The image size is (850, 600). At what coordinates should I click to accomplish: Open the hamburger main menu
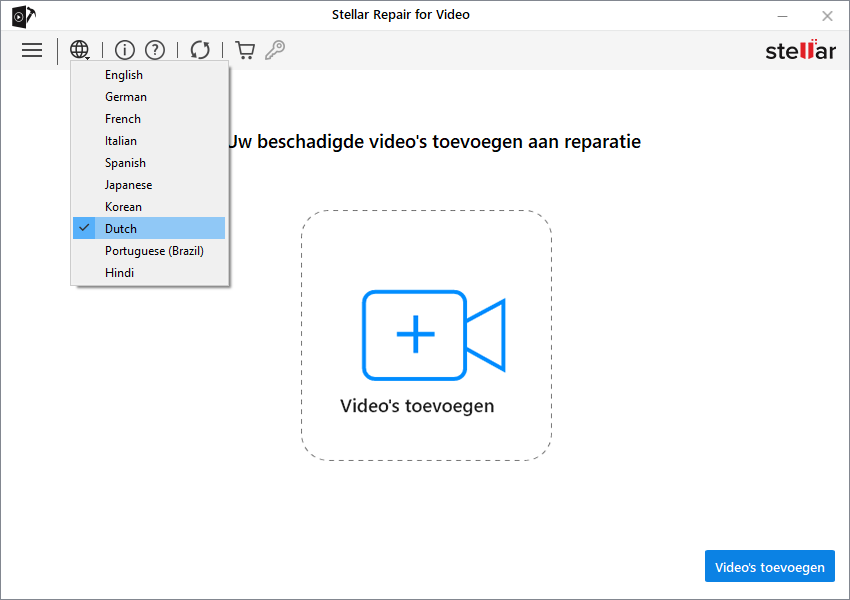pyautogui.click(x=32, y=50)
